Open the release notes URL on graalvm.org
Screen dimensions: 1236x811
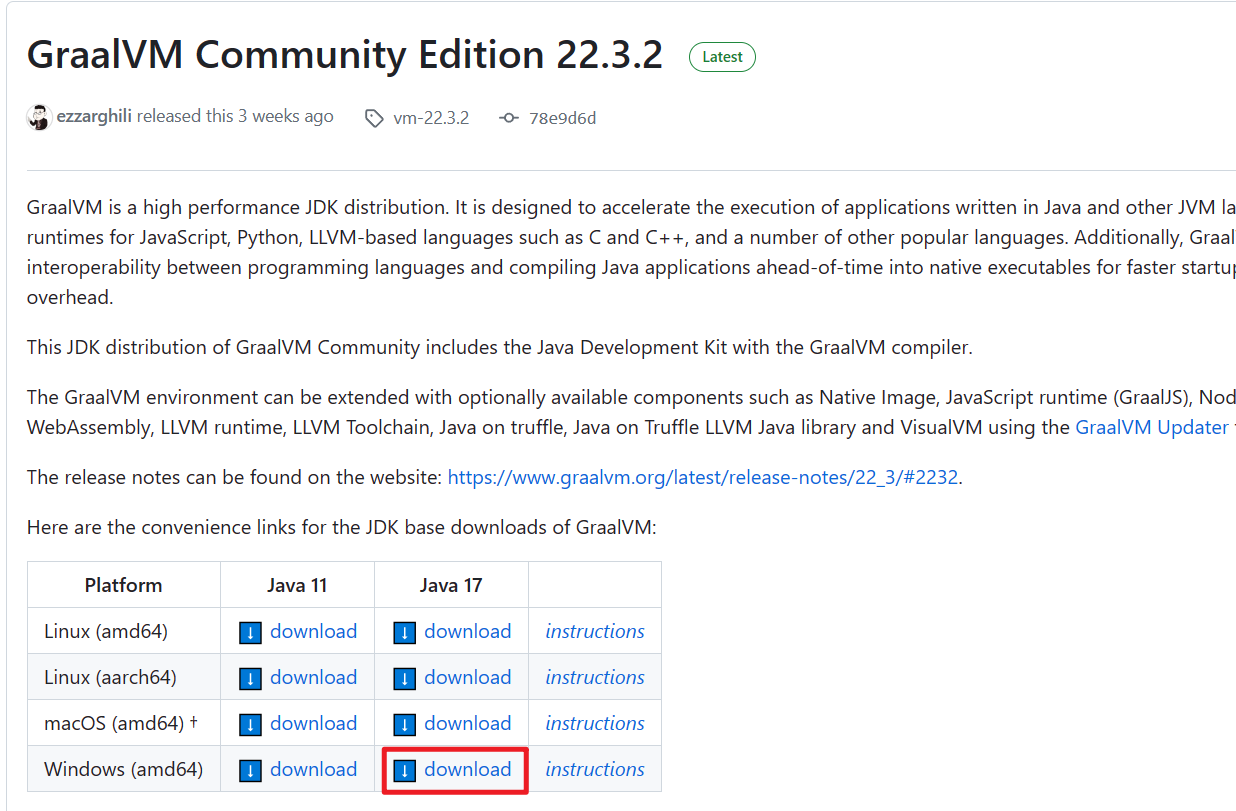[x=704, y=477]
